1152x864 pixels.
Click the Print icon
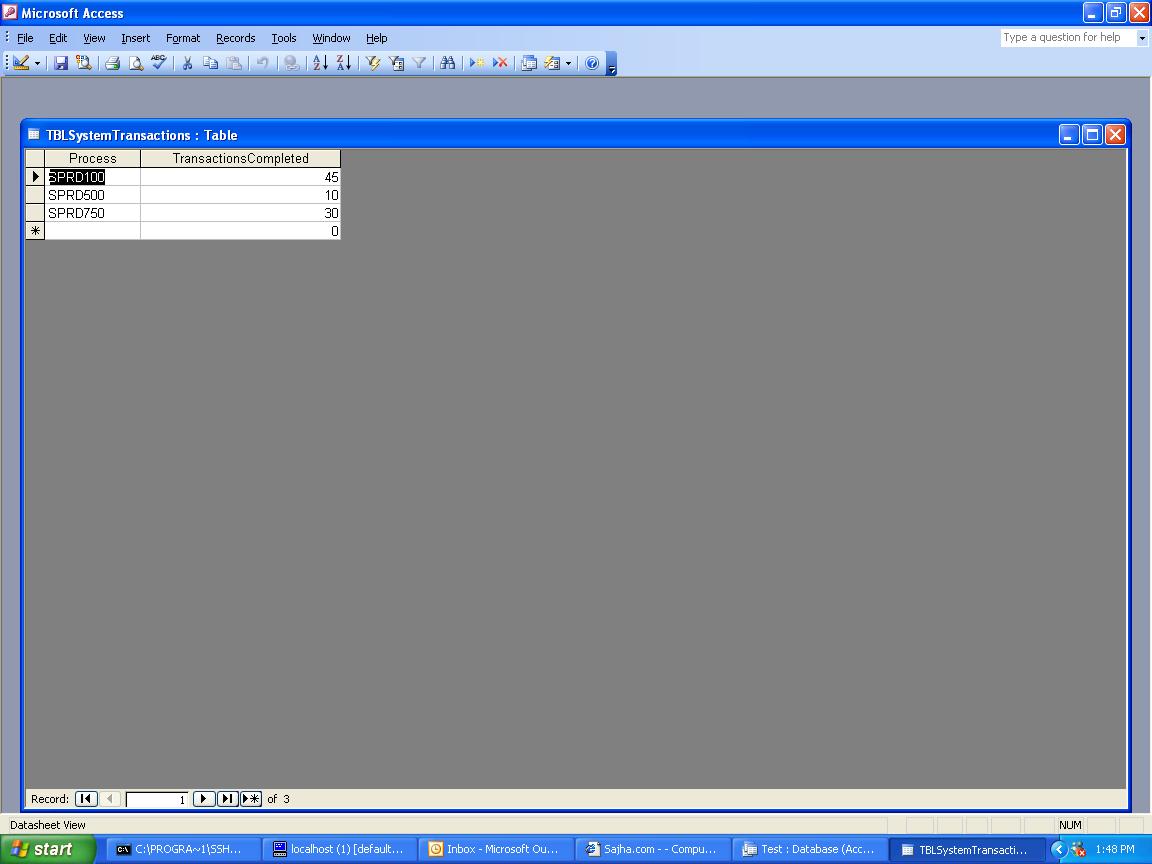click(113, 63)
